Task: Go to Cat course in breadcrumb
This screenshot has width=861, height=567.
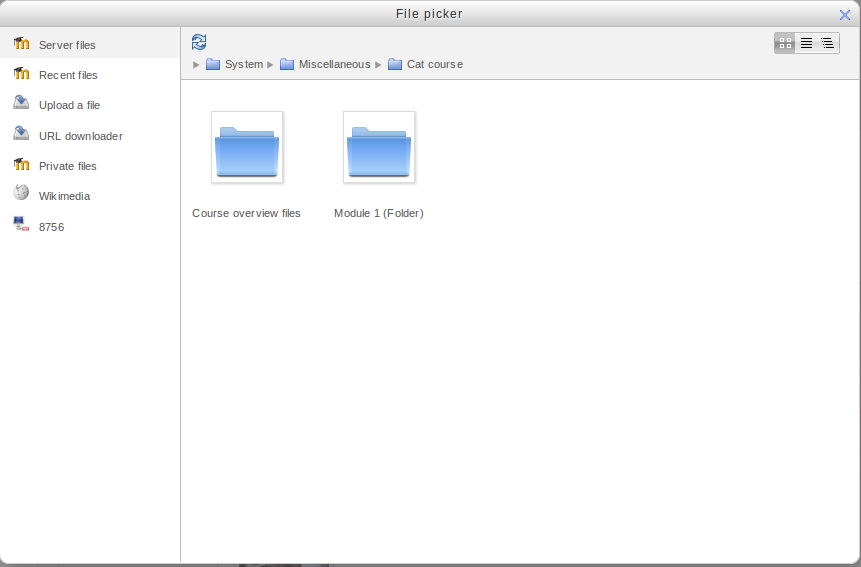Action: click(435, 64)
